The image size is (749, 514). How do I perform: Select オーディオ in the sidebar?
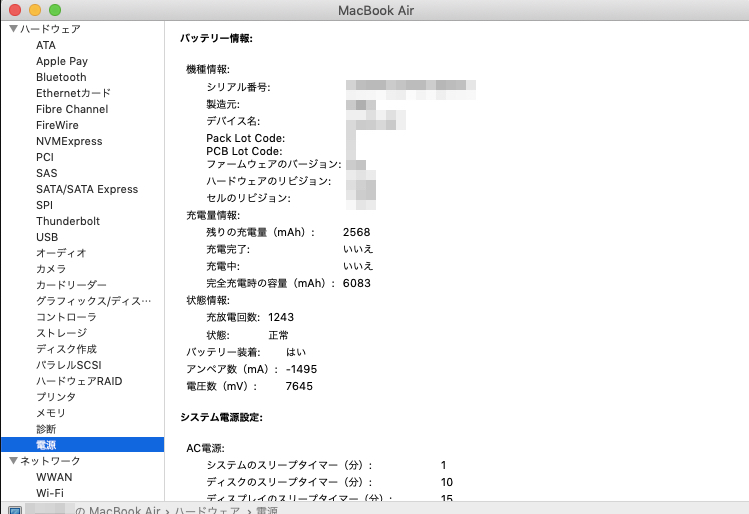[61, 253]
